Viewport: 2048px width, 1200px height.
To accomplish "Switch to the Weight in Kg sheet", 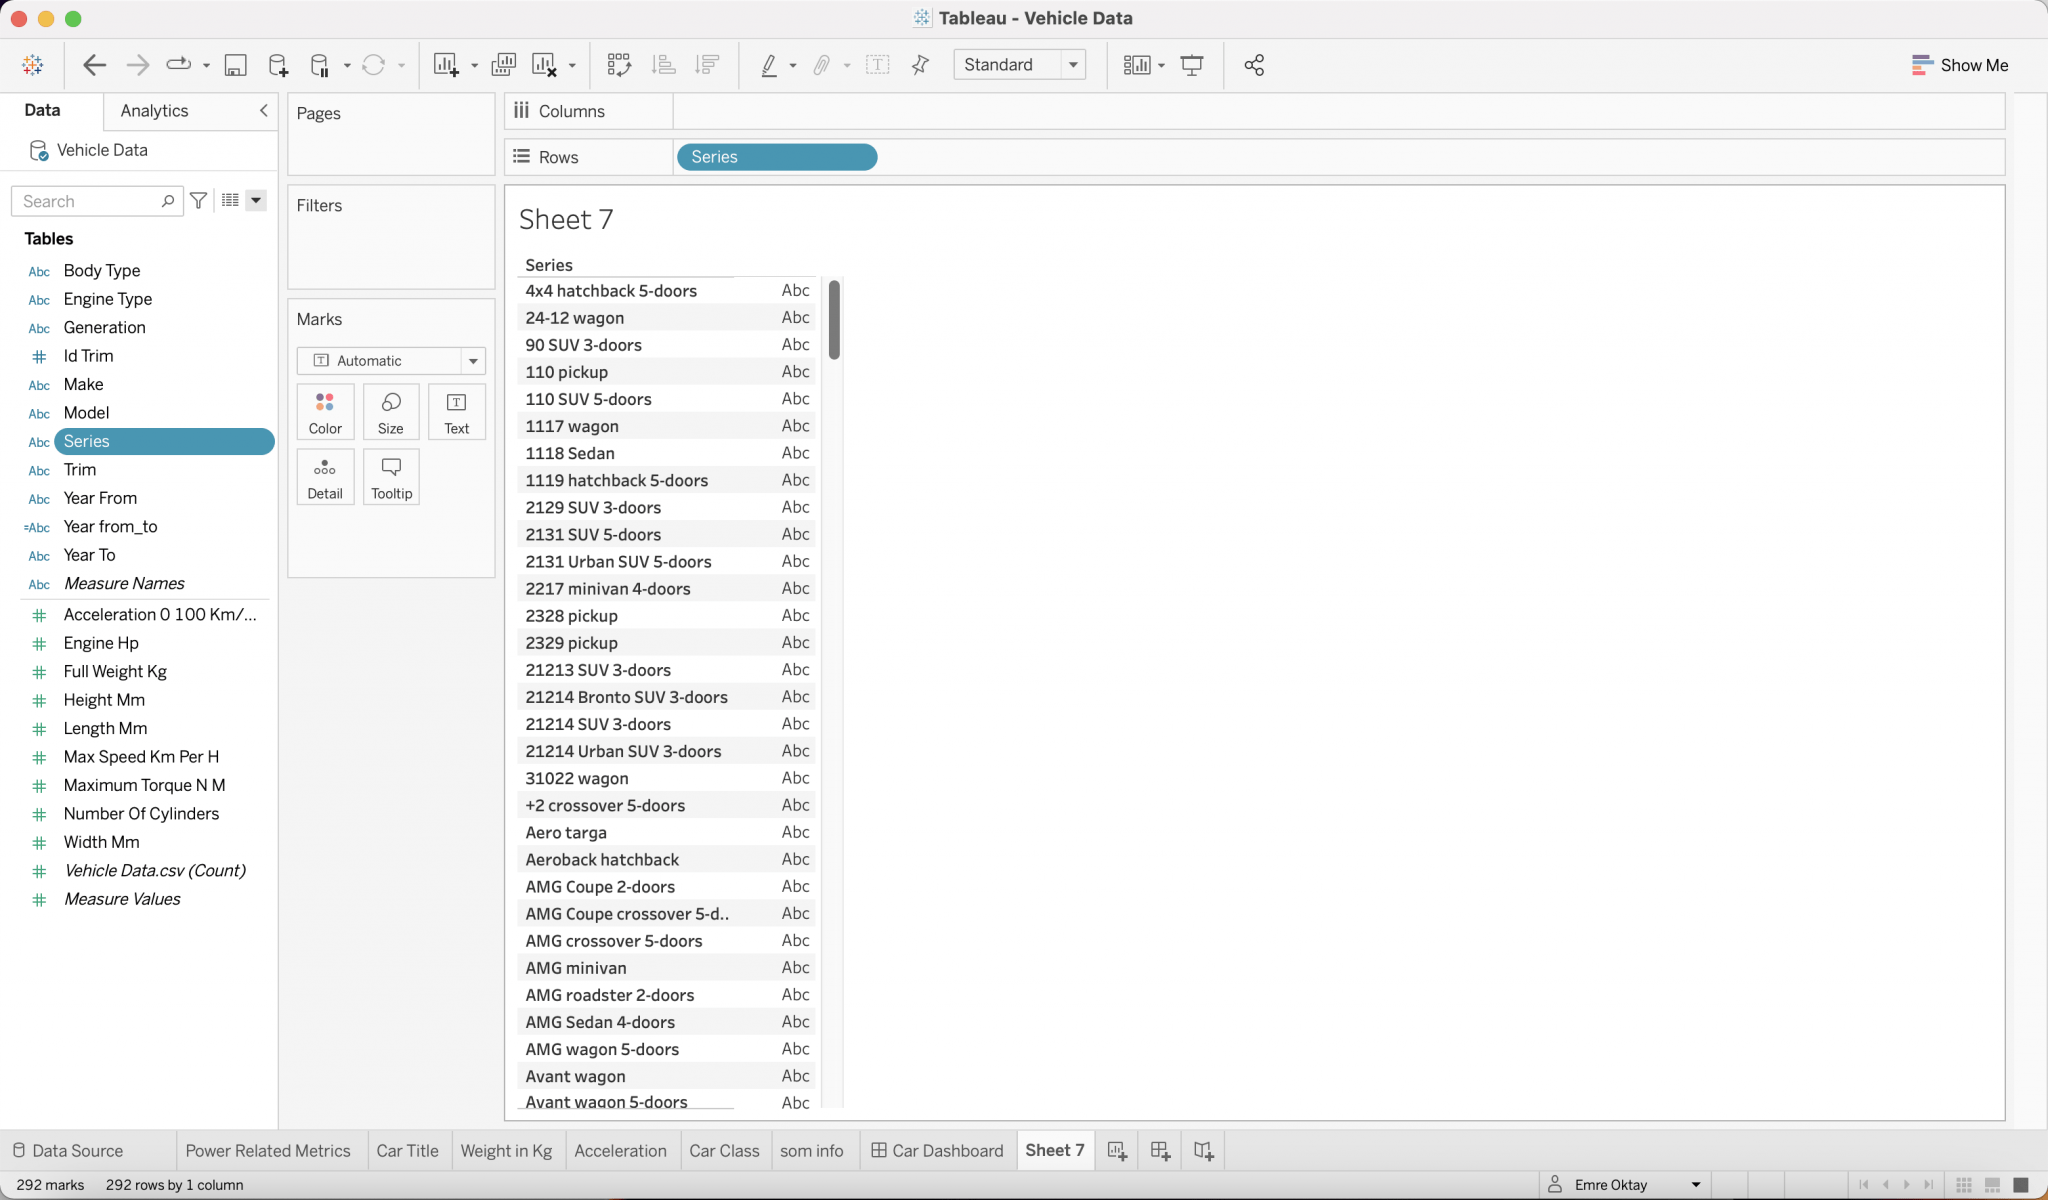I will 506,1151.
